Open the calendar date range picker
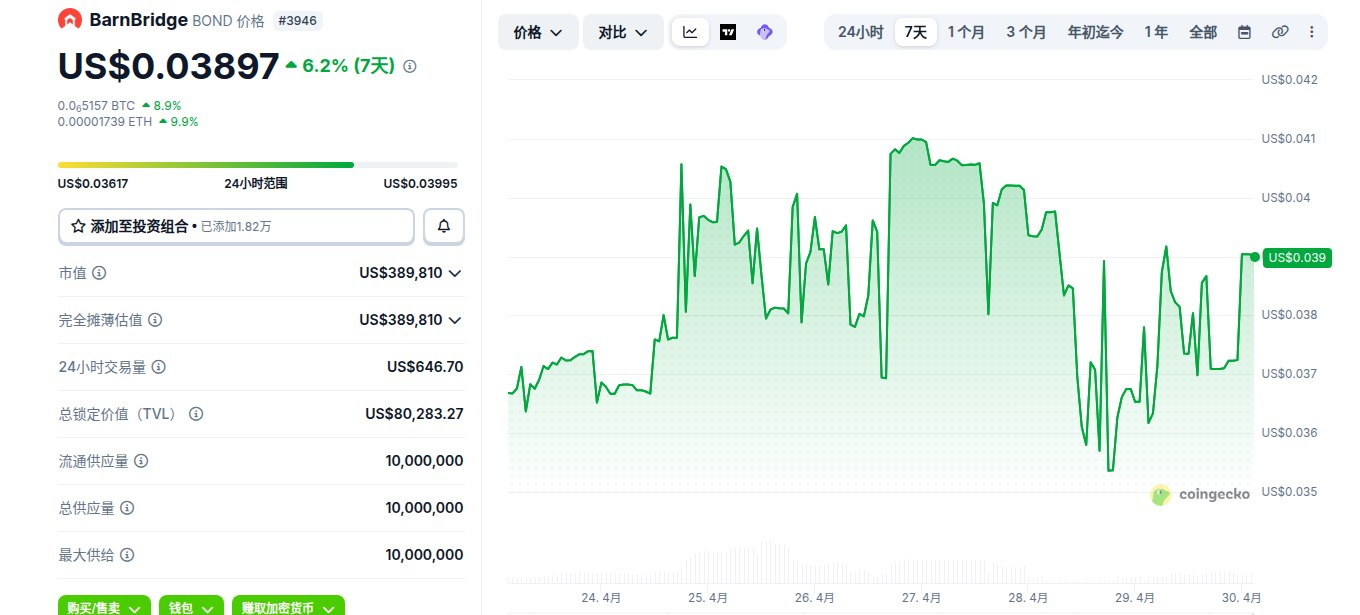Screen dimensions: 1360x615 pyautogui.click(x=1244, y=32)
